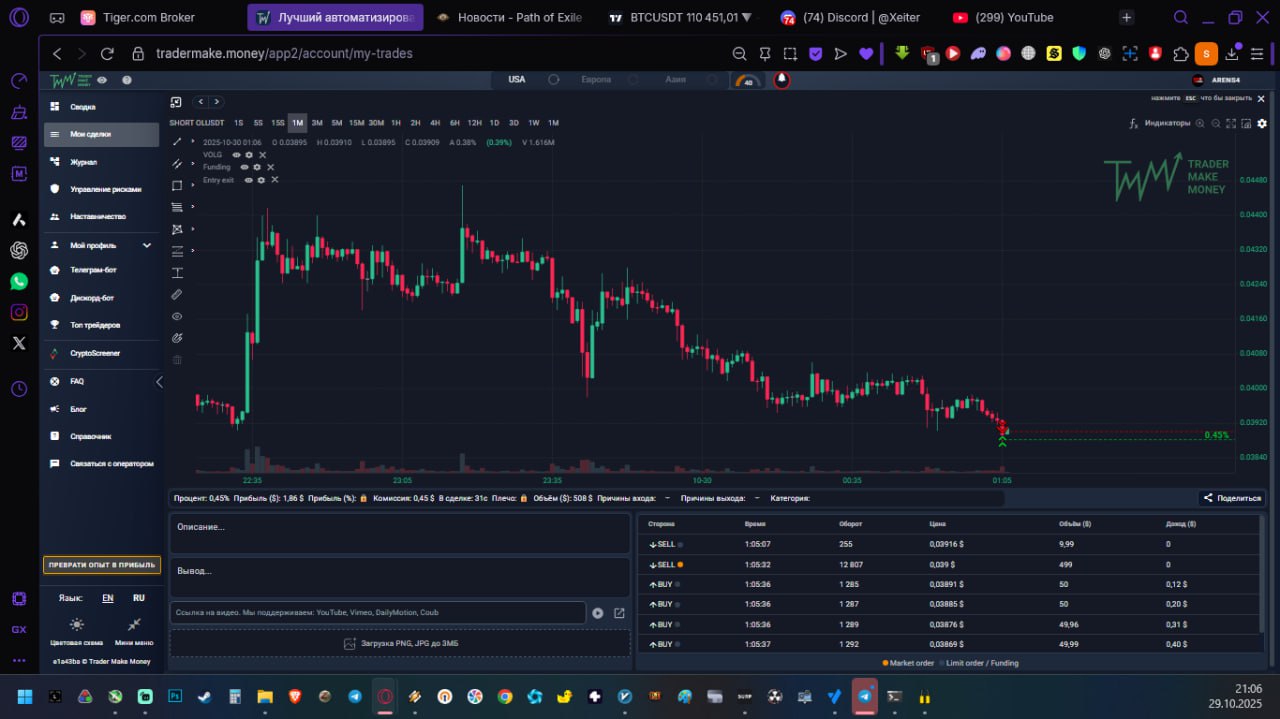Select the pattern drawing tool
Viewport: 1280px width, 719px height.
[178, 229]
